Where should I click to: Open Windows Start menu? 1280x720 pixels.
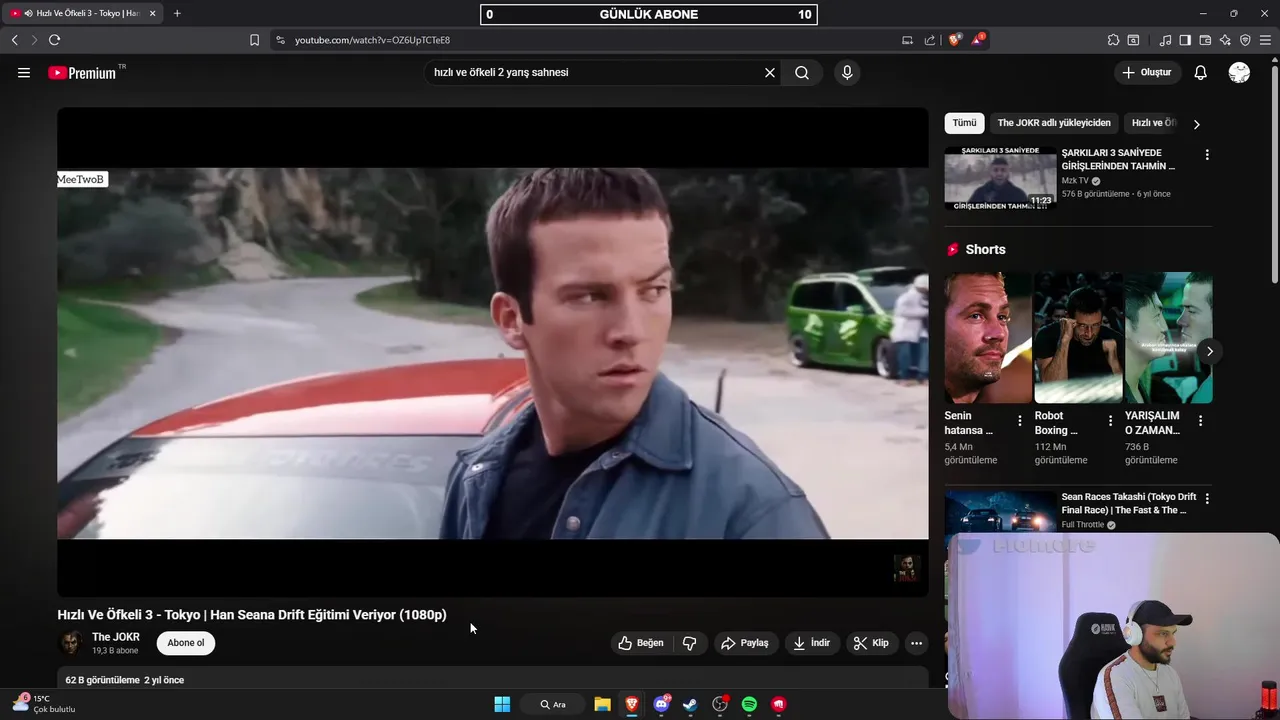[502, 704]
